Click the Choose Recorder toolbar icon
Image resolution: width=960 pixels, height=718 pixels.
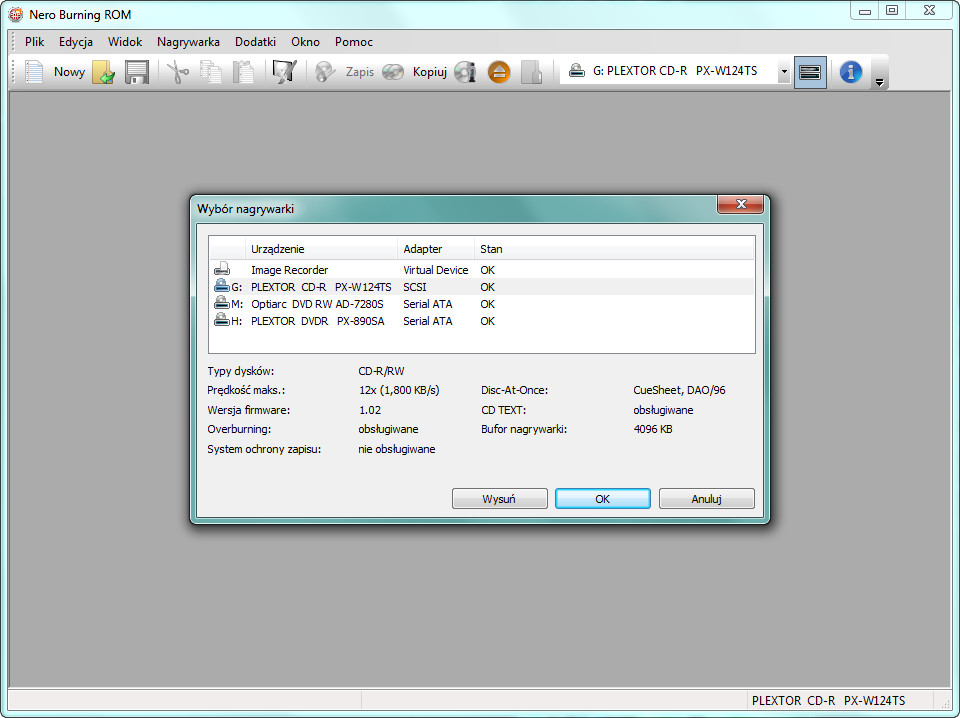810,72
